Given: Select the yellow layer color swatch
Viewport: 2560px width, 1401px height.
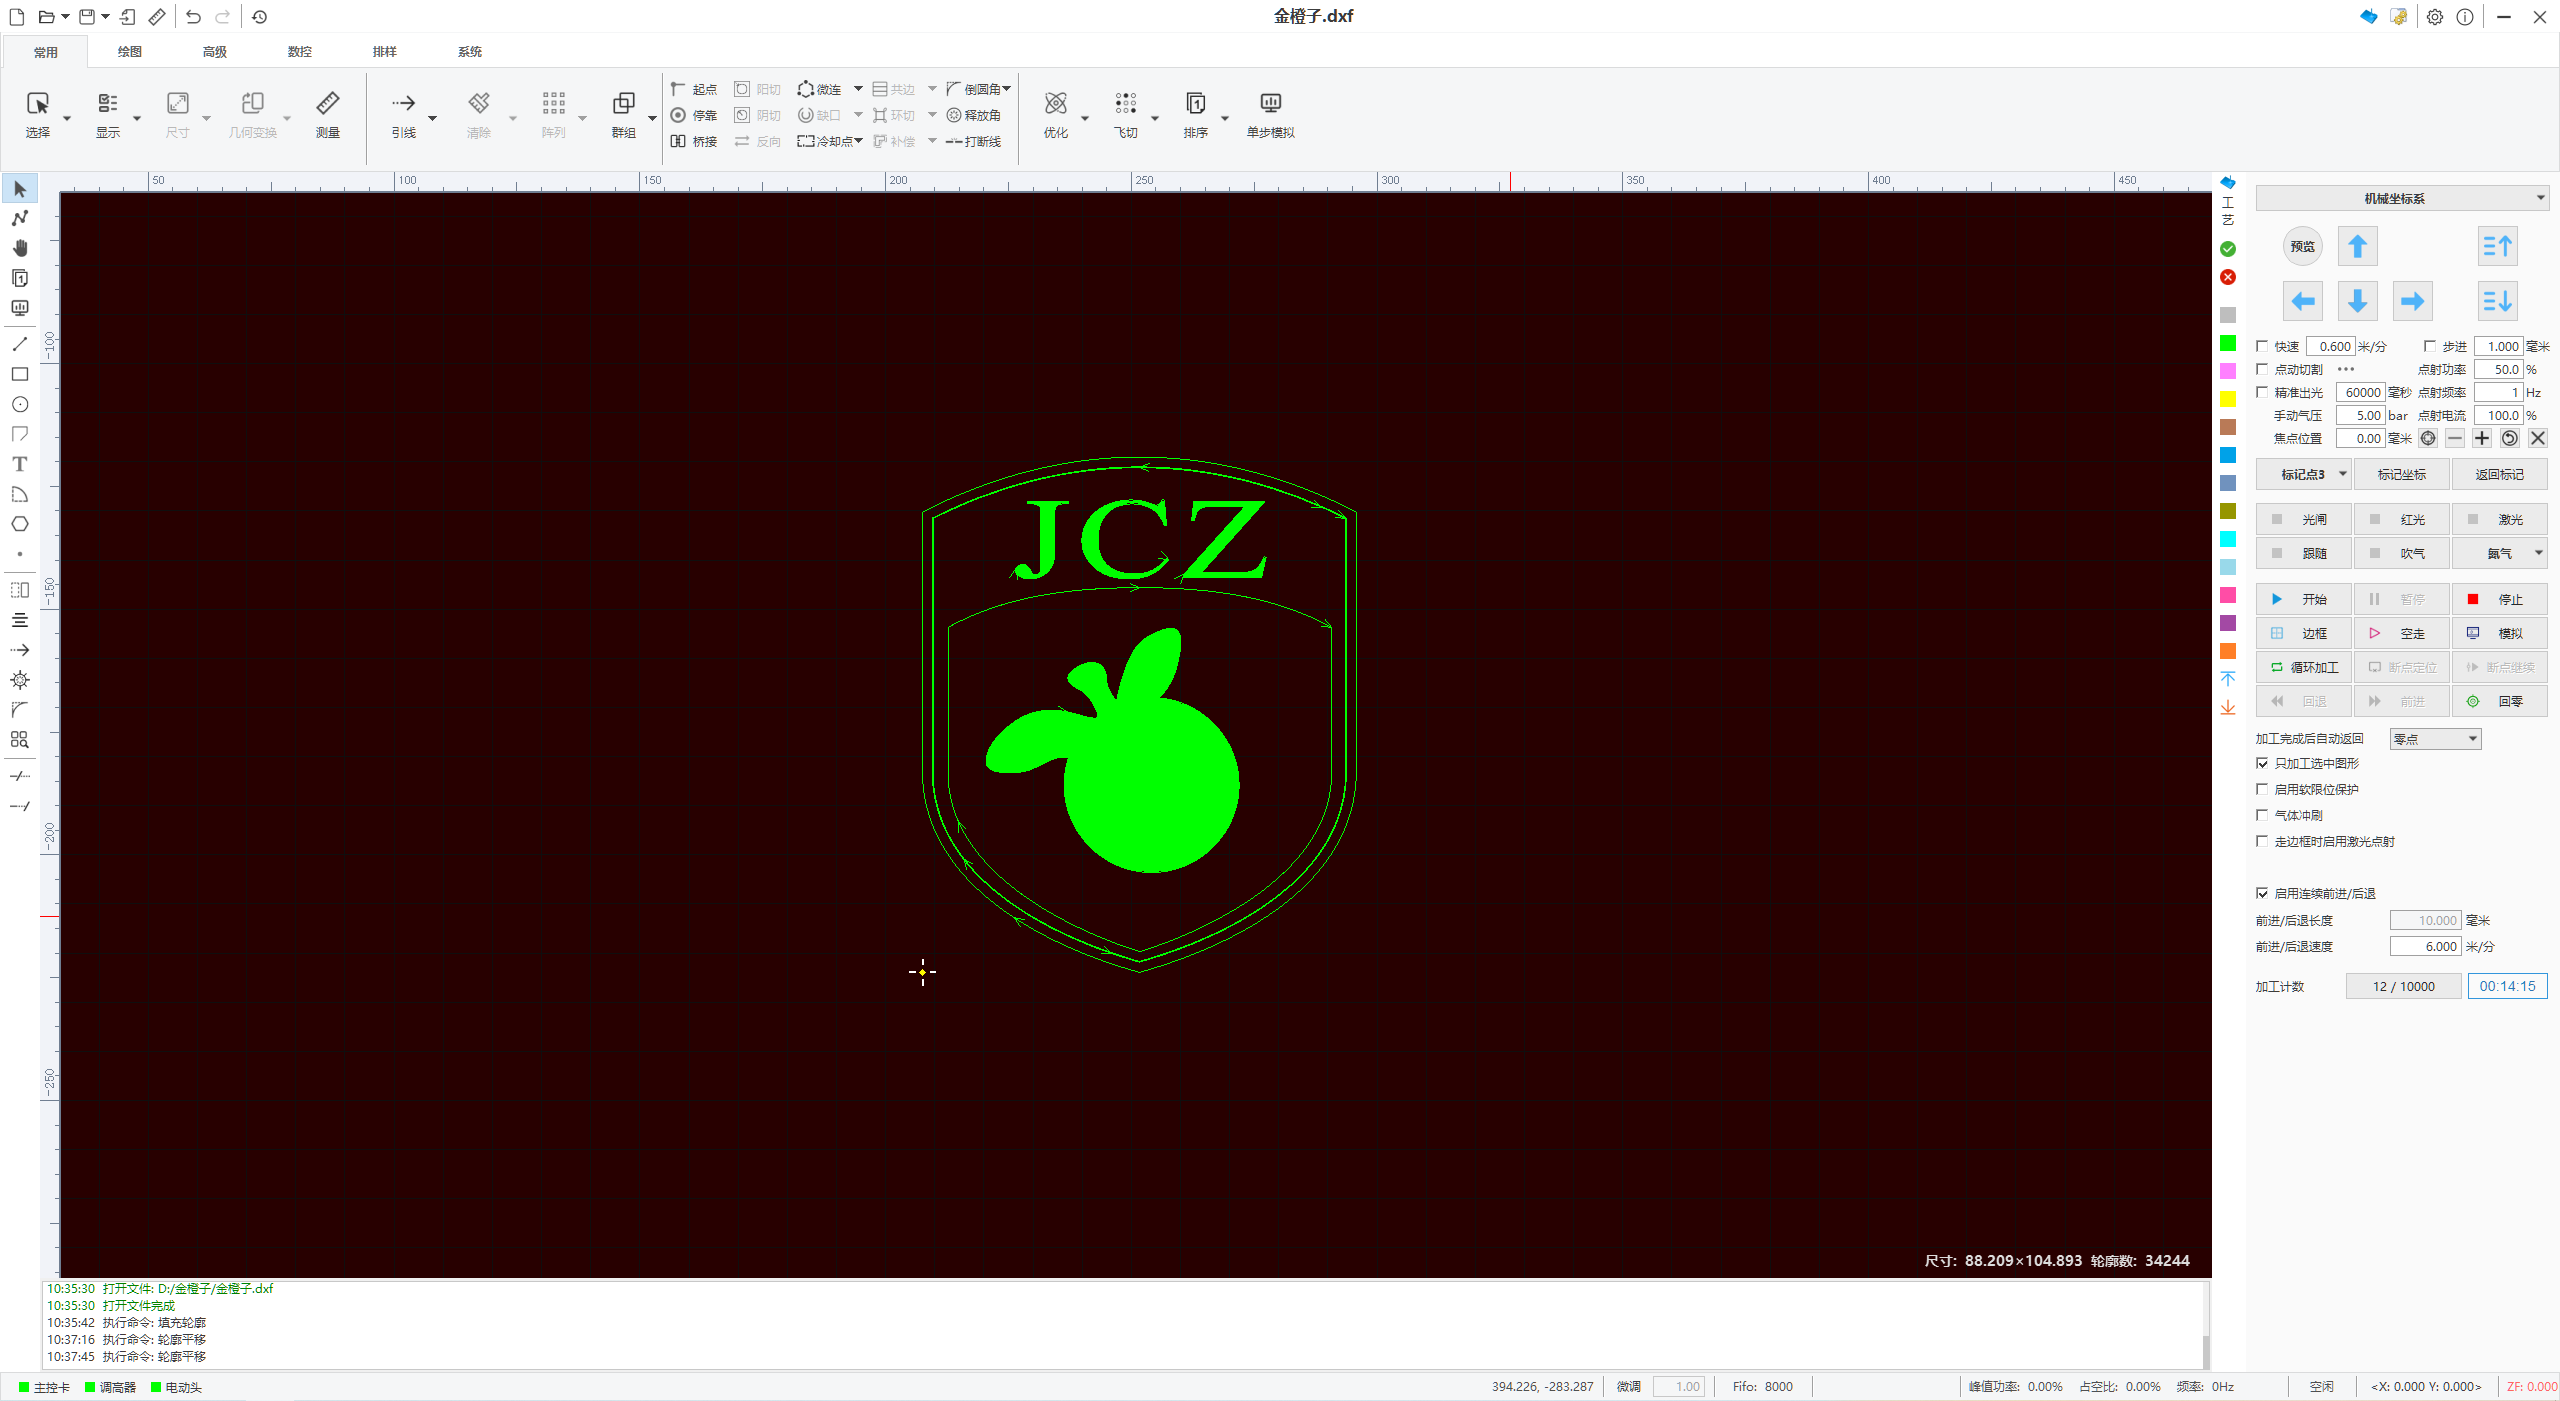Looking at the screenshot, I should 2228,399.
